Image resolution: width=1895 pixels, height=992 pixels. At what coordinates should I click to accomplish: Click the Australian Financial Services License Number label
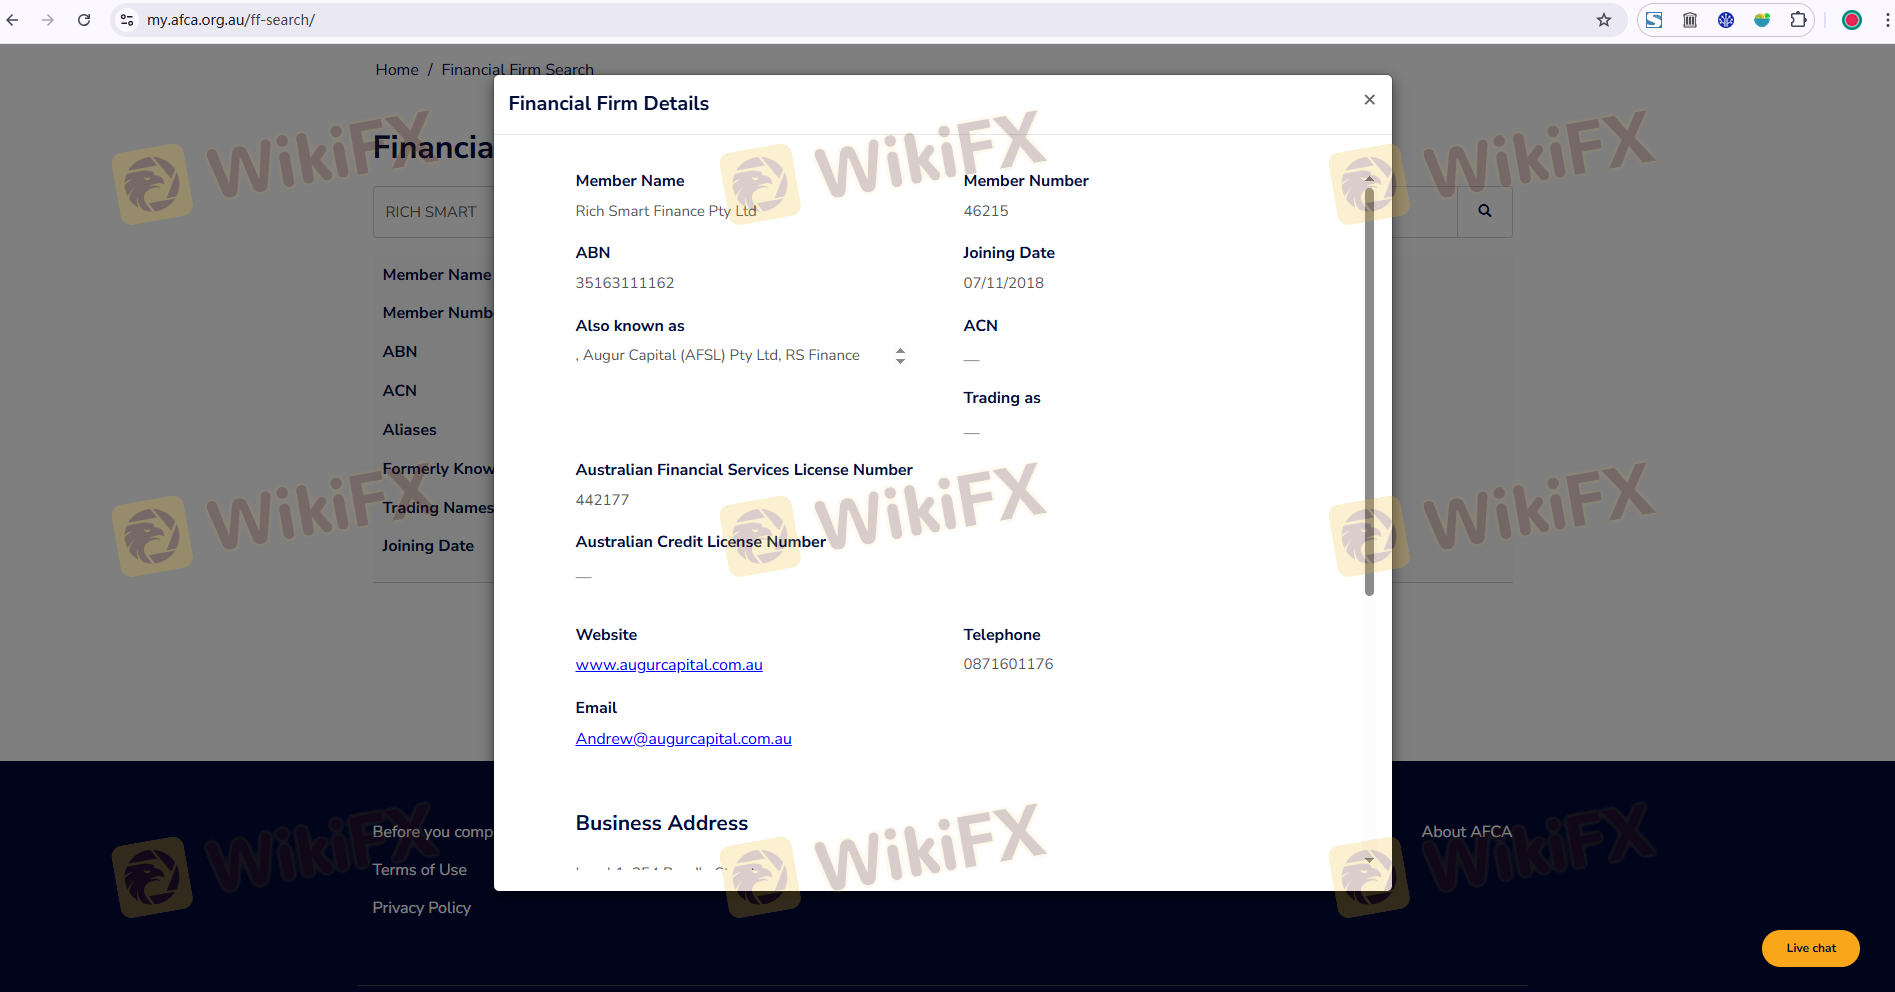[744, 470]
